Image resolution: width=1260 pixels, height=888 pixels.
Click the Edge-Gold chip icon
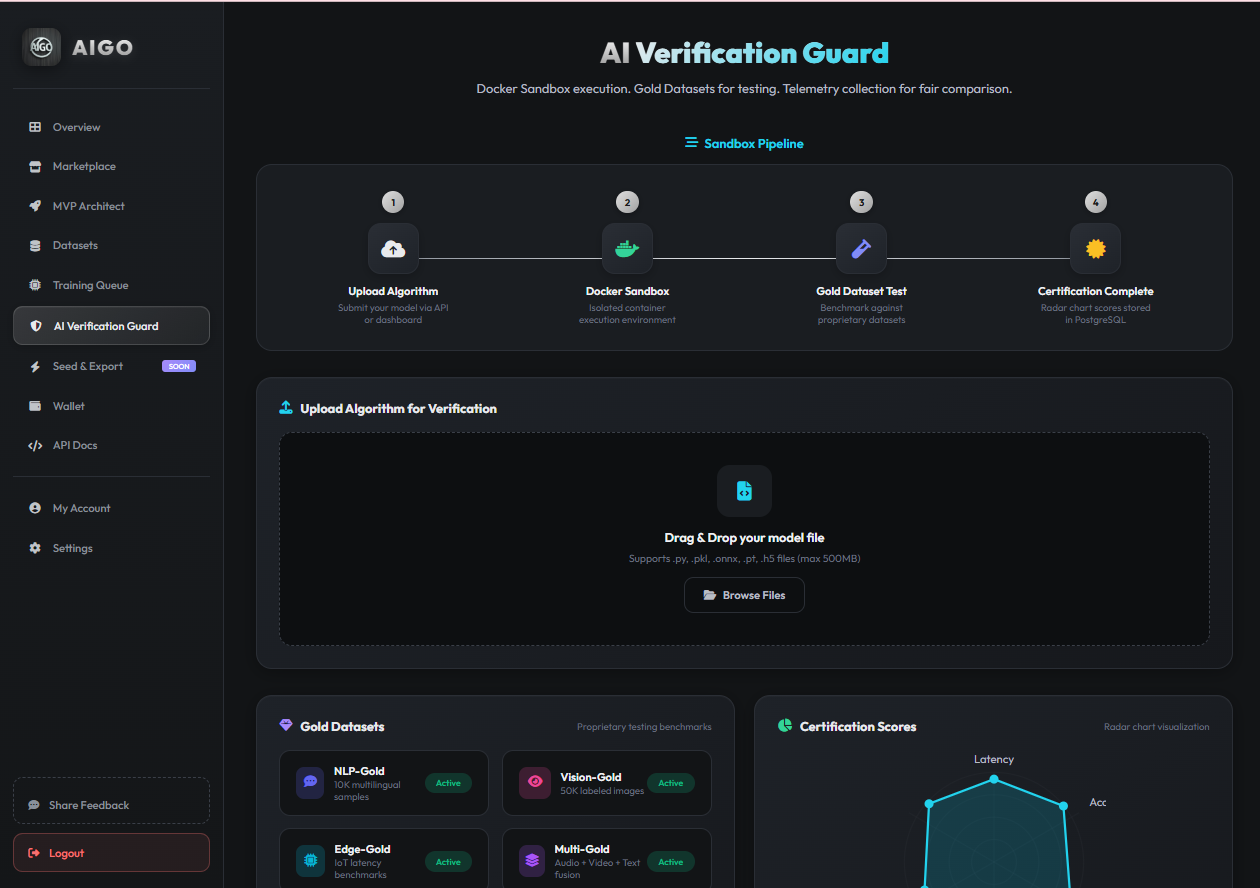(x=310, y=860)
